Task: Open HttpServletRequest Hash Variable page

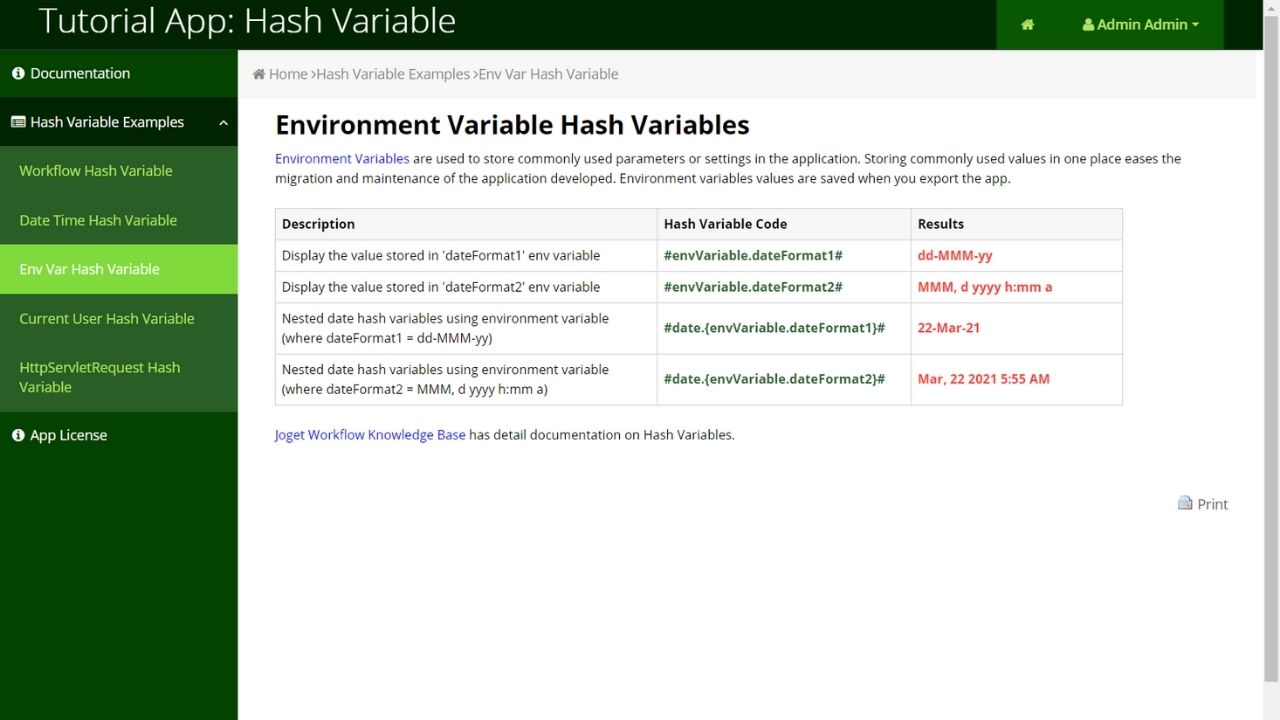Action: tap(100, 377)
